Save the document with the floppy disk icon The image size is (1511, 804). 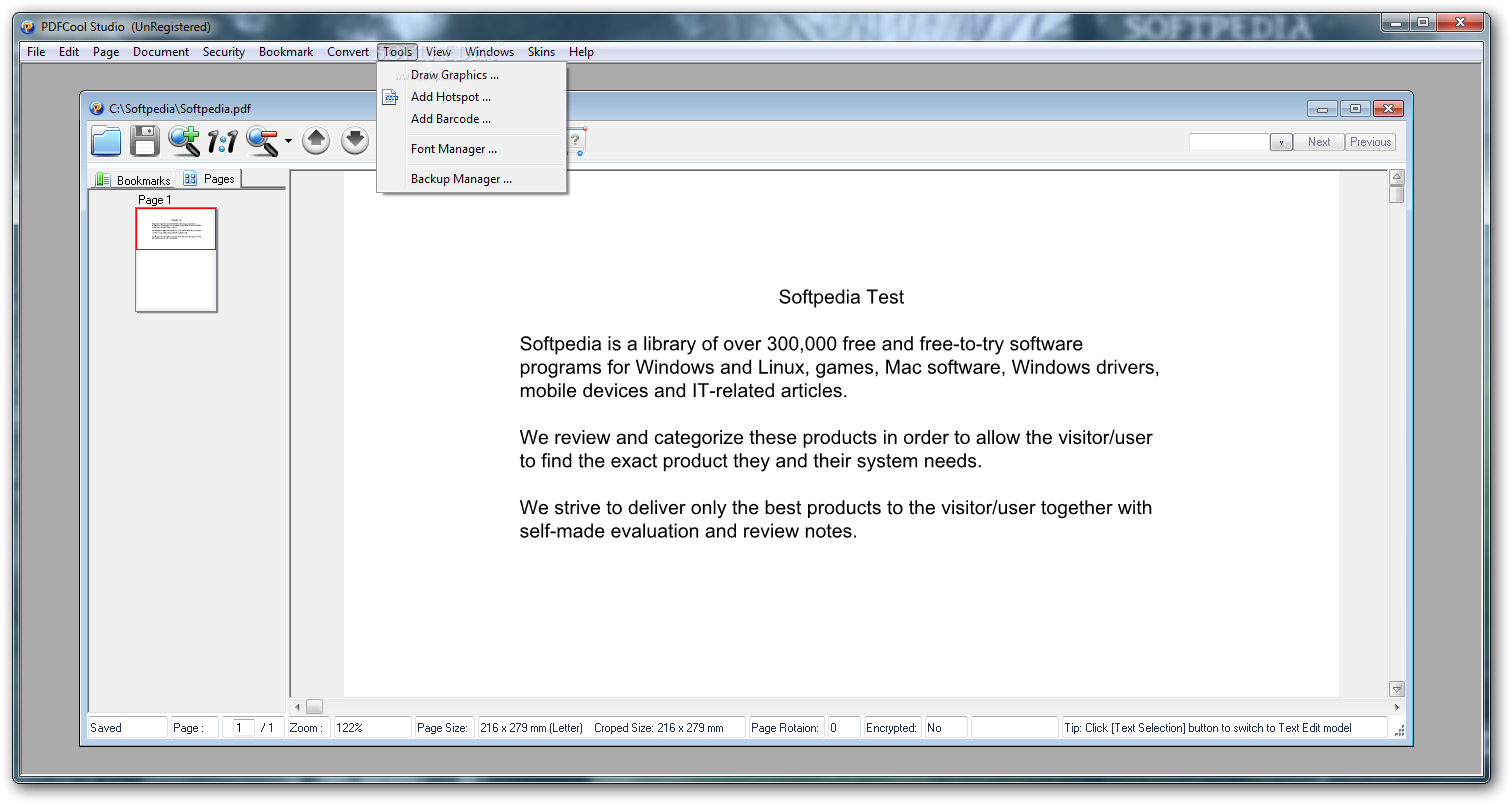(145, 141)
